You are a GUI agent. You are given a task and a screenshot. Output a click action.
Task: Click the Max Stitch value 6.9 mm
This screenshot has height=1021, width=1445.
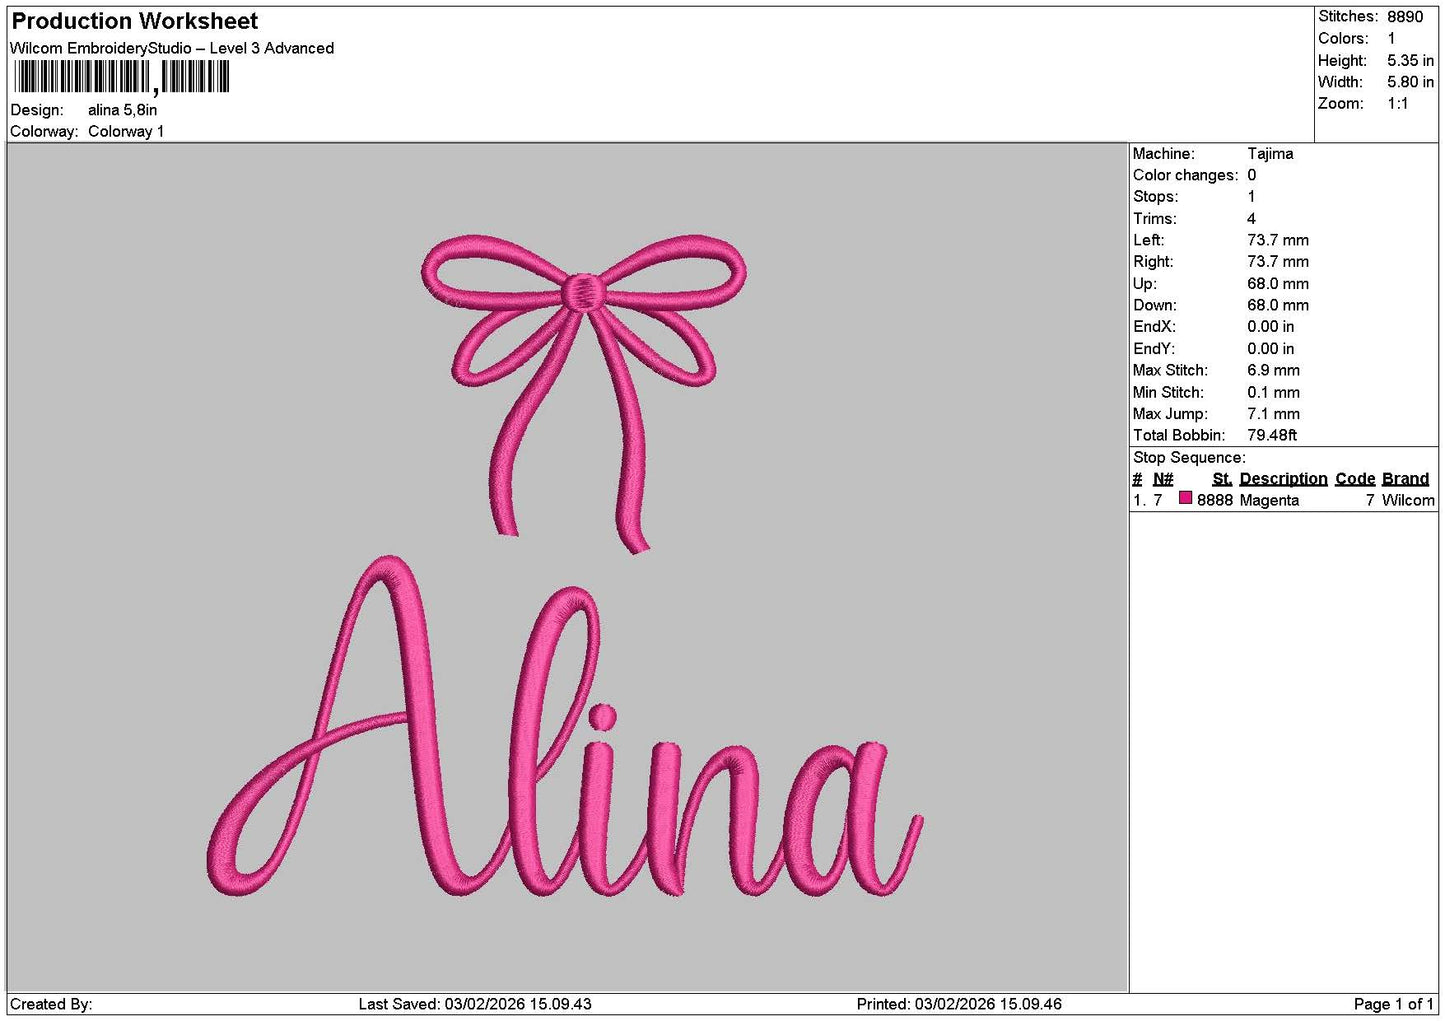[x=1273, y=370]
